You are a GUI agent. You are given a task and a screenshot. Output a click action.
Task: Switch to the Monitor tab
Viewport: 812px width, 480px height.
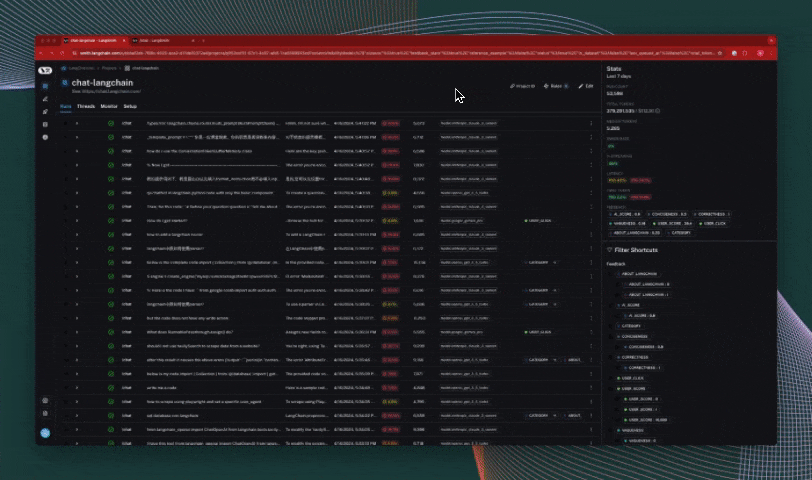pos(109,105)
